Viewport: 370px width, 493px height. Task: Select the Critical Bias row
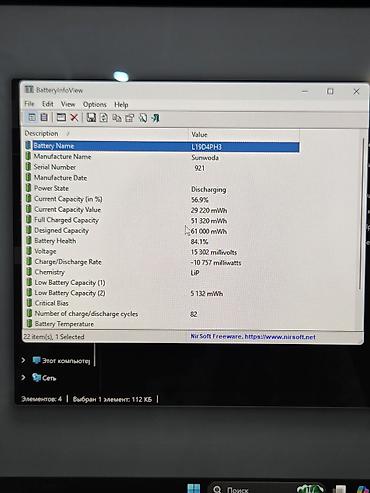pos(162,303)
